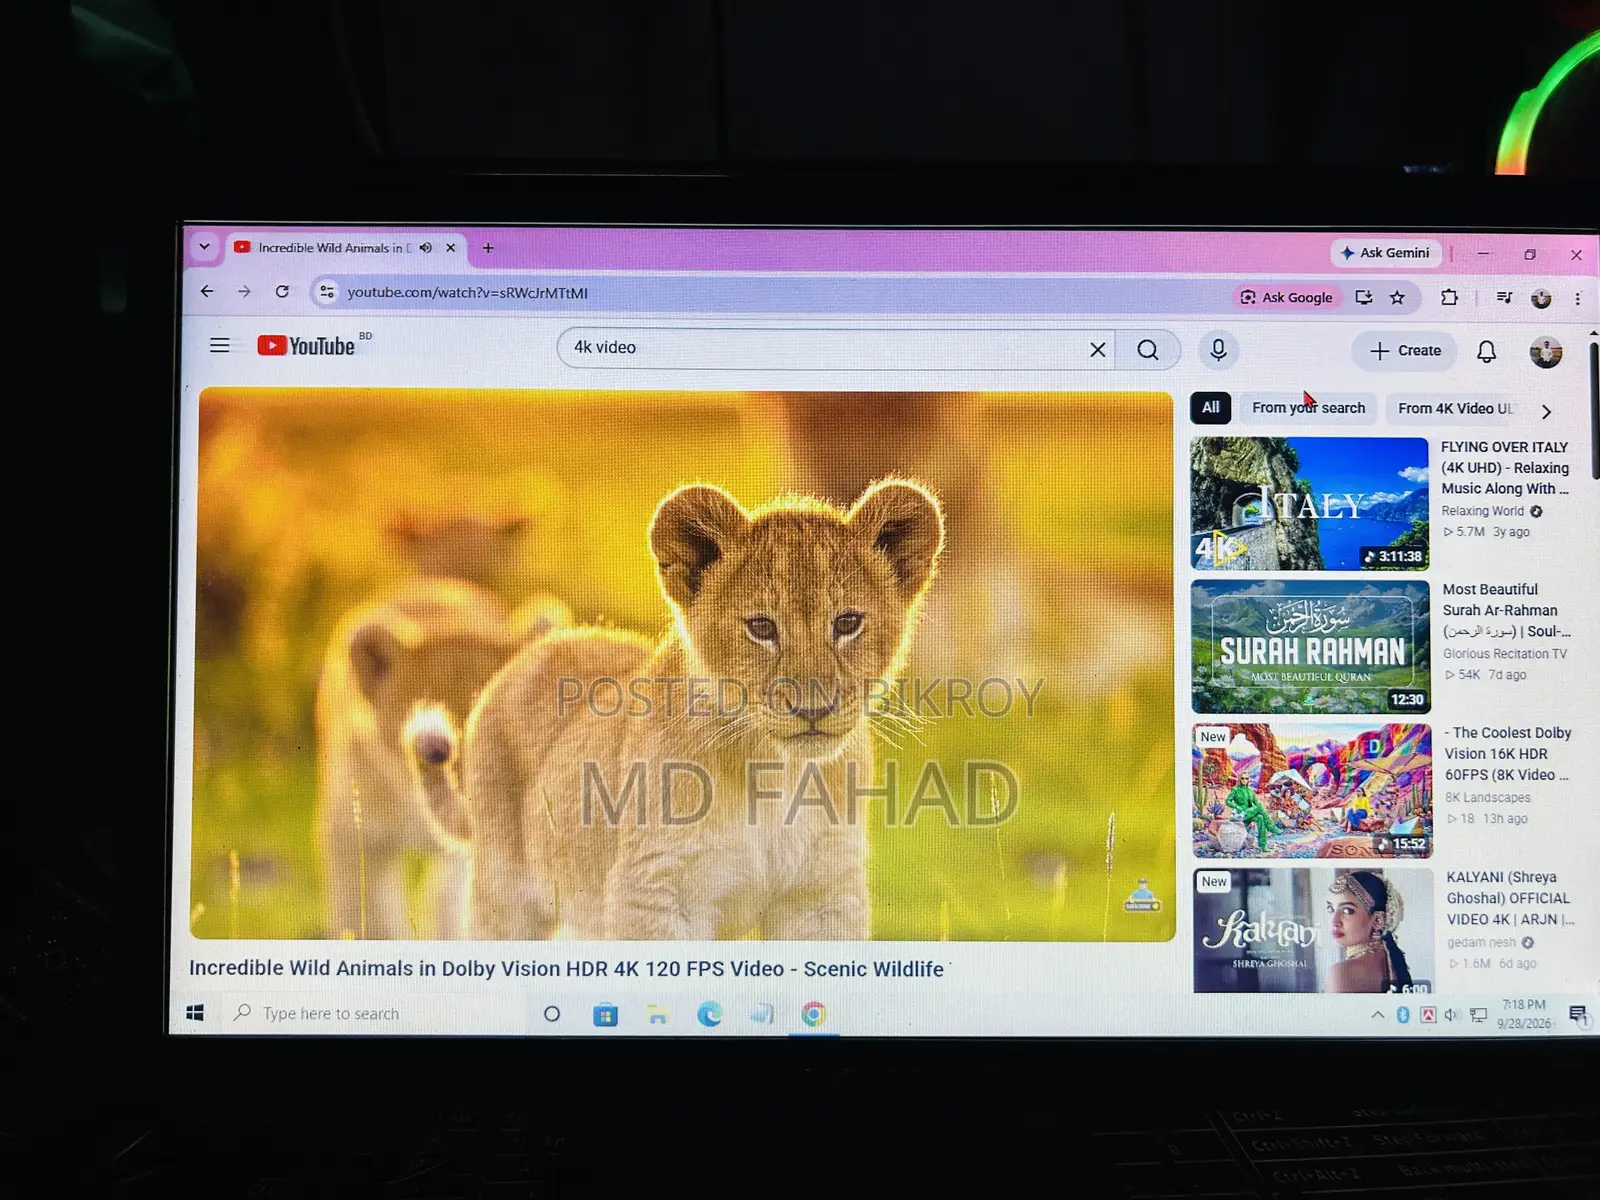The height and width of the screenshot is (1200, 1600).
Task: Open Windows Action Center notifications
Action: 1578,1016
